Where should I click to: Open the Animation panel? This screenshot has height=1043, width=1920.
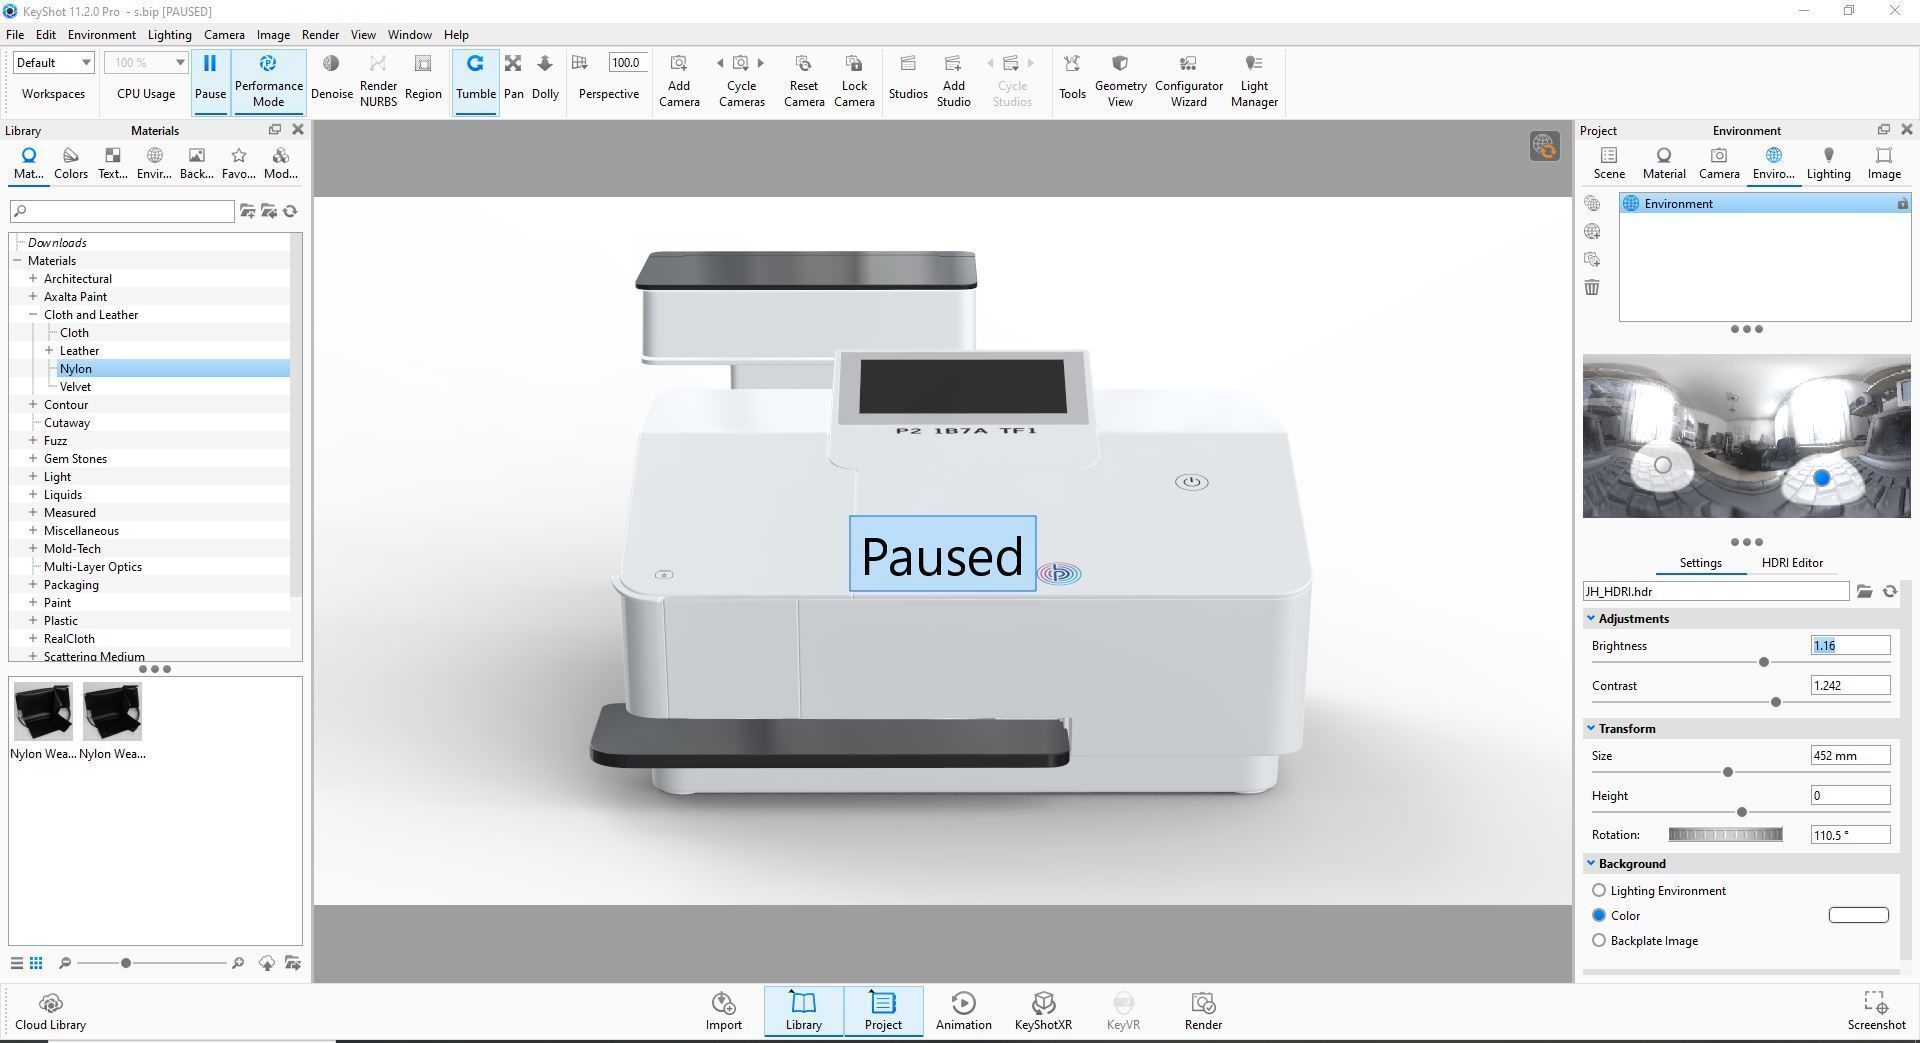[x=963, y=1011]
